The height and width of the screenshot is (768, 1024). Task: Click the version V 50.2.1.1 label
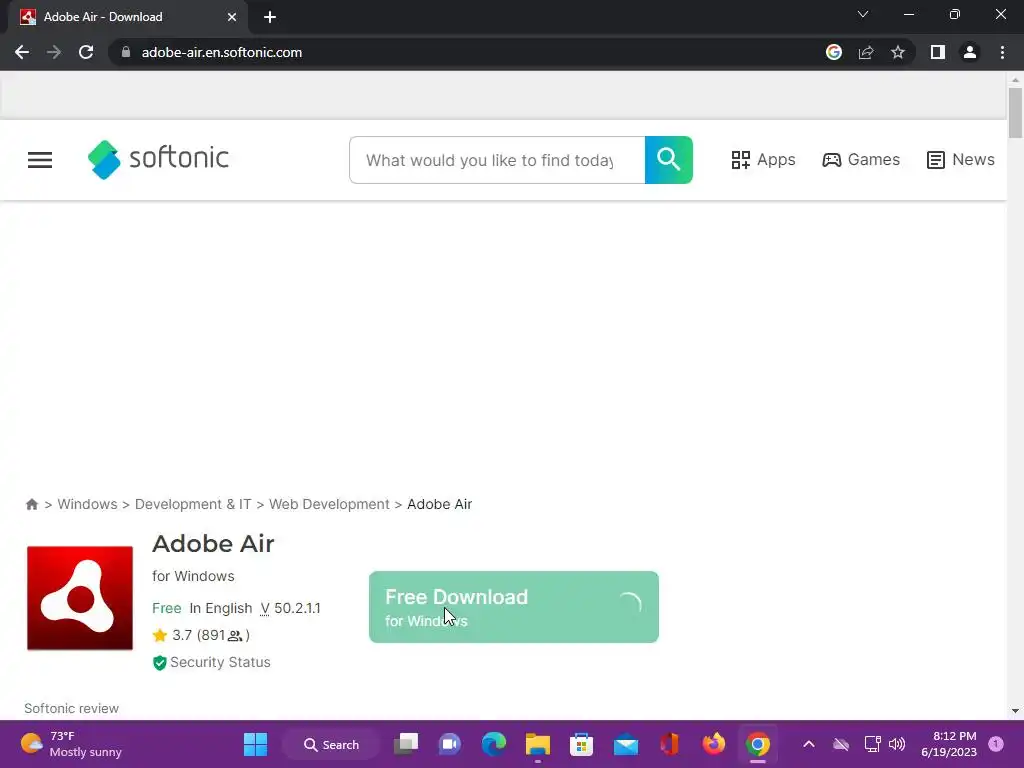290,608
